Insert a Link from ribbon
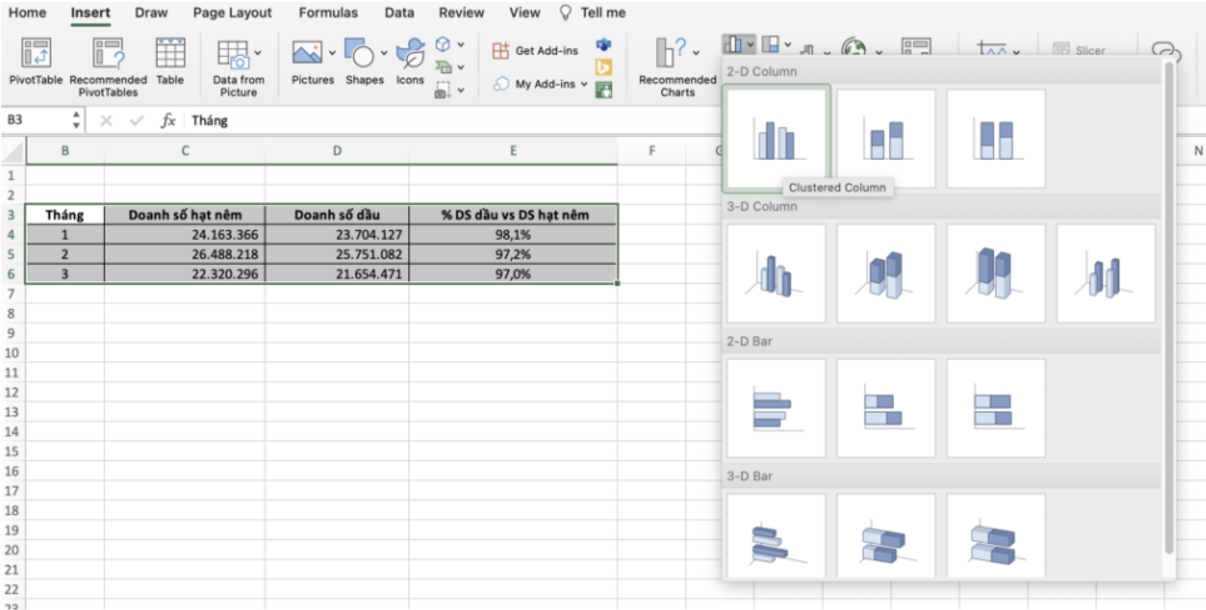The image size is (1206, 610). (1167, 52)
